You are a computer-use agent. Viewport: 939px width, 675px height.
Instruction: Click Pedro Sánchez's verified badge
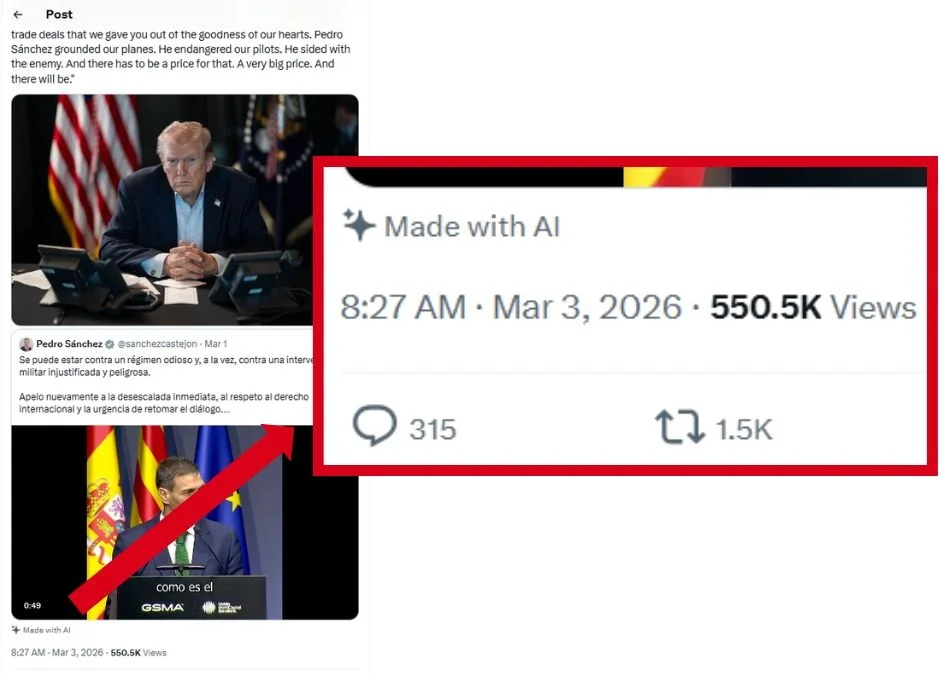point(110,344)
